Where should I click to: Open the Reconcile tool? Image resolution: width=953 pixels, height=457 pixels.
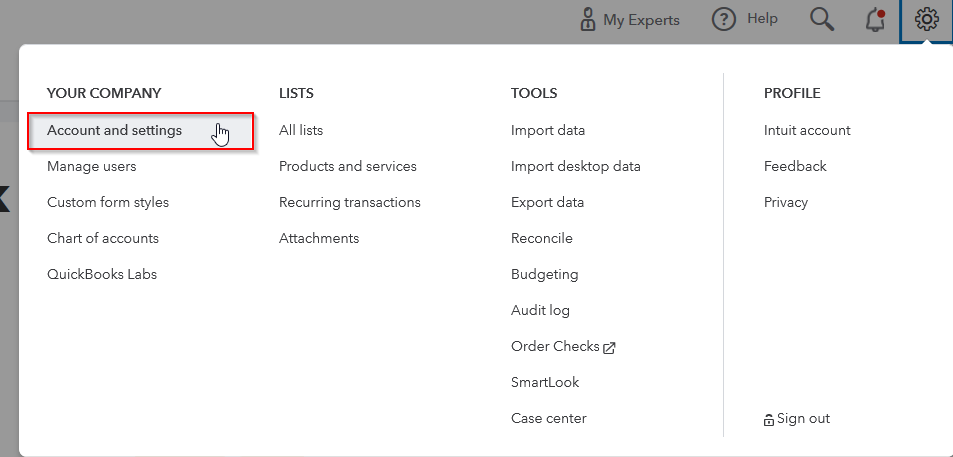[542, 238]
